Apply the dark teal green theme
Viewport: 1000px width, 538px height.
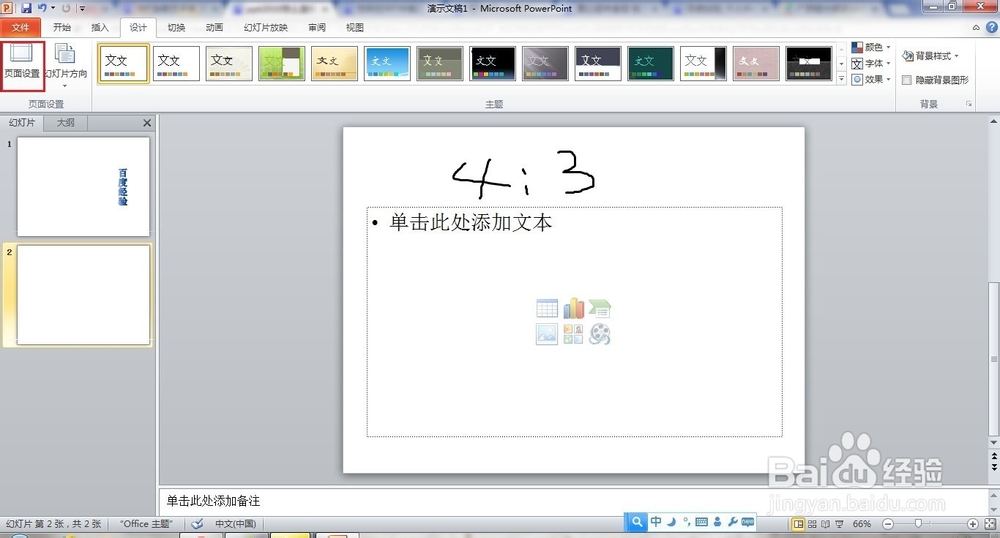(651, 63)
